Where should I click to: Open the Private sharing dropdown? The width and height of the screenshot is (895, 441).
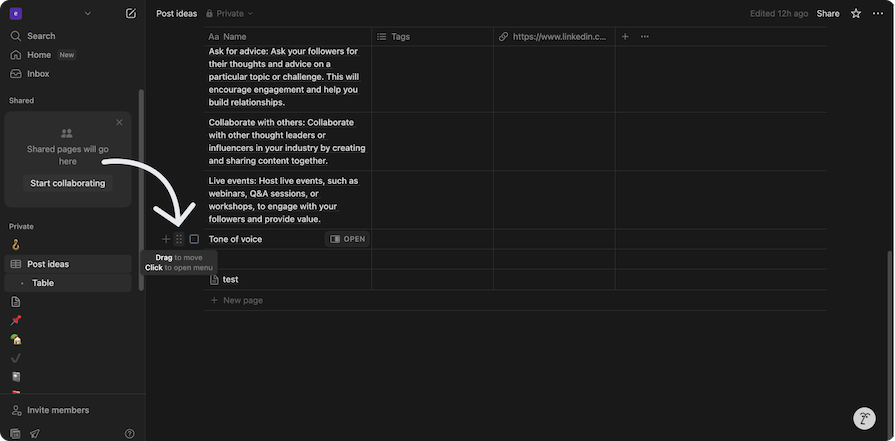tap(229, 14)
